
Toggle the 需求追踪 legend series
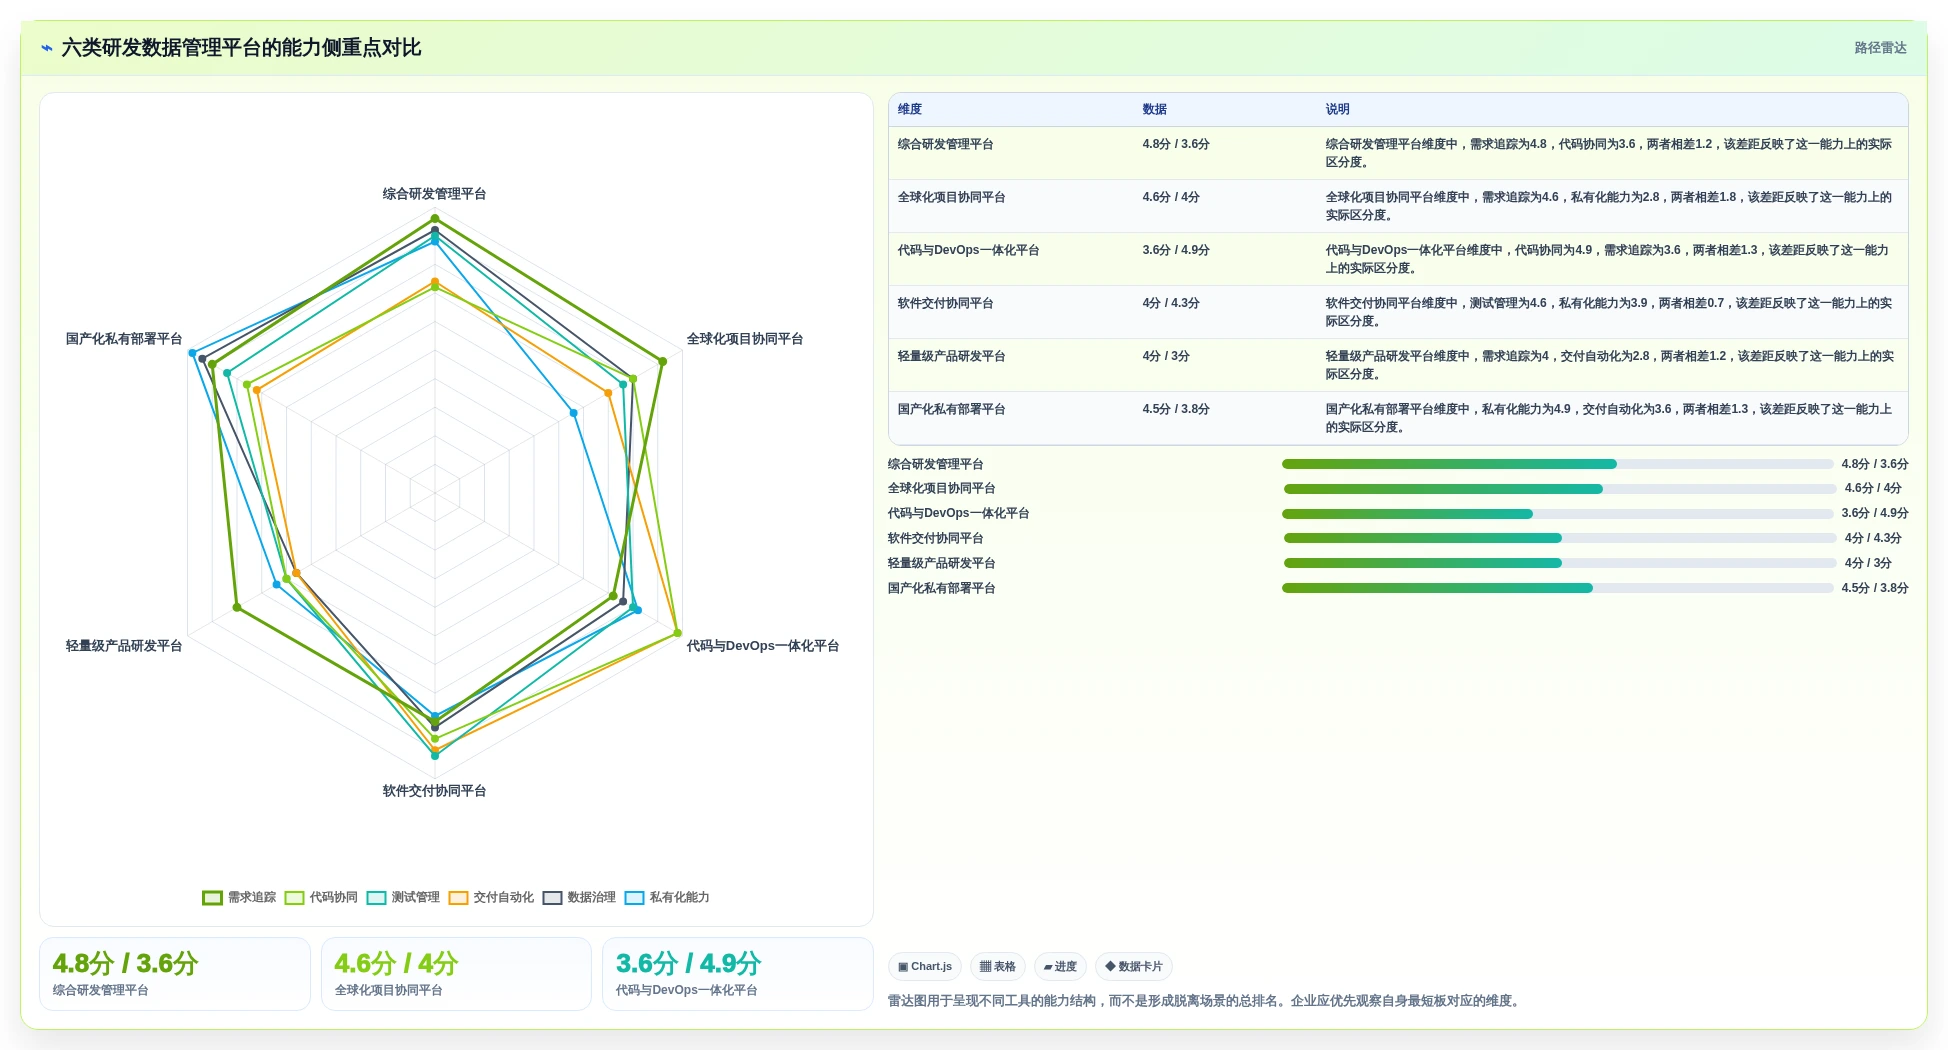[239, 897]
